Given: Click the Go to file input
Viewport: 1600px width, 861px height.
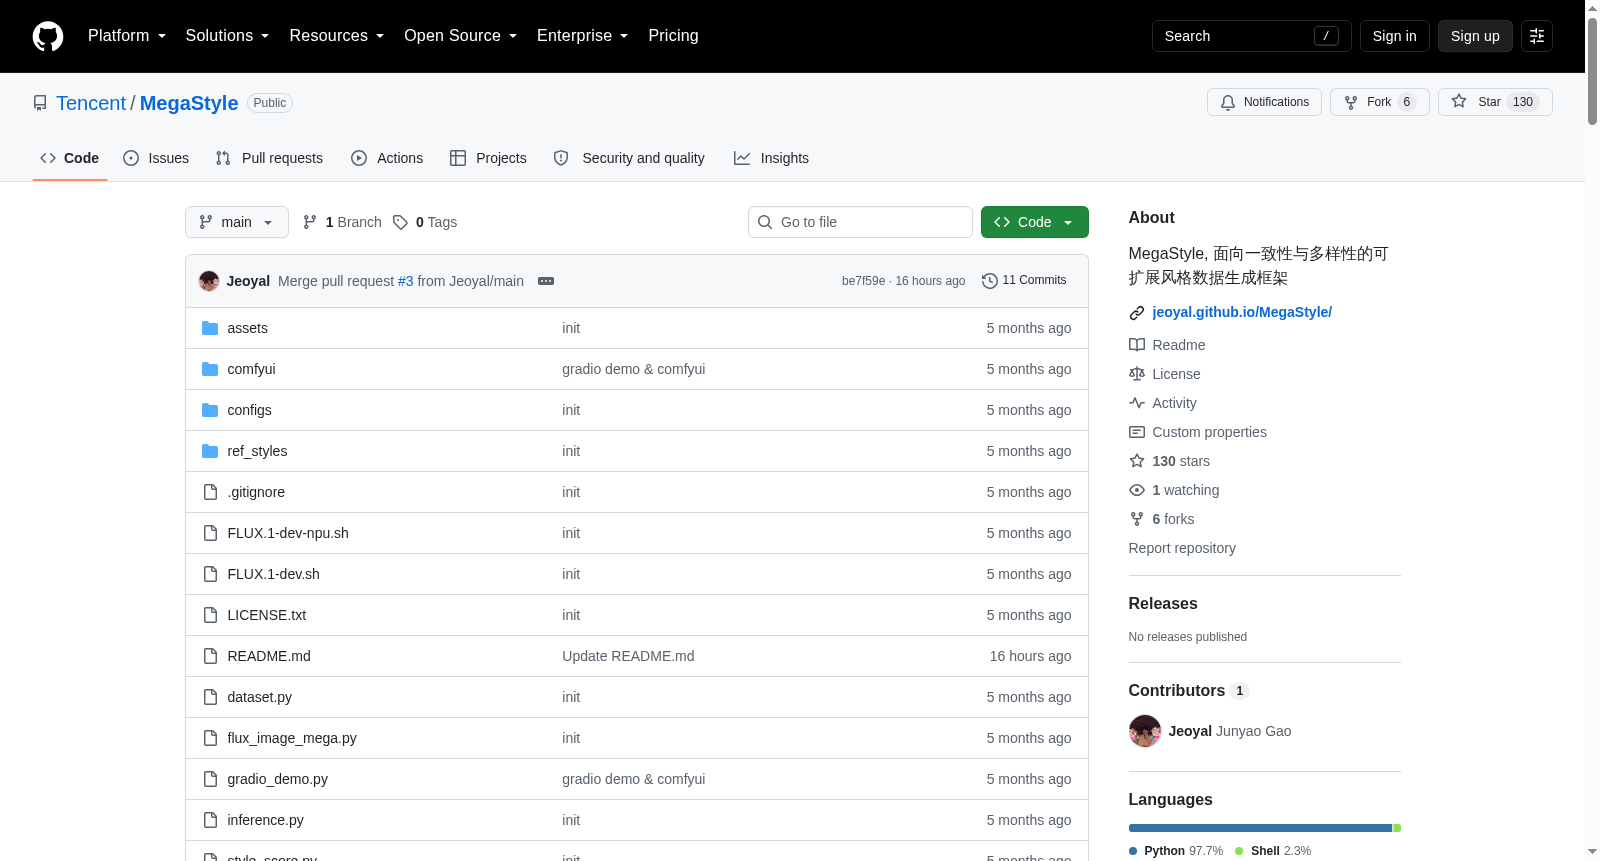Looking at the screenshot, I should (860, 222).
